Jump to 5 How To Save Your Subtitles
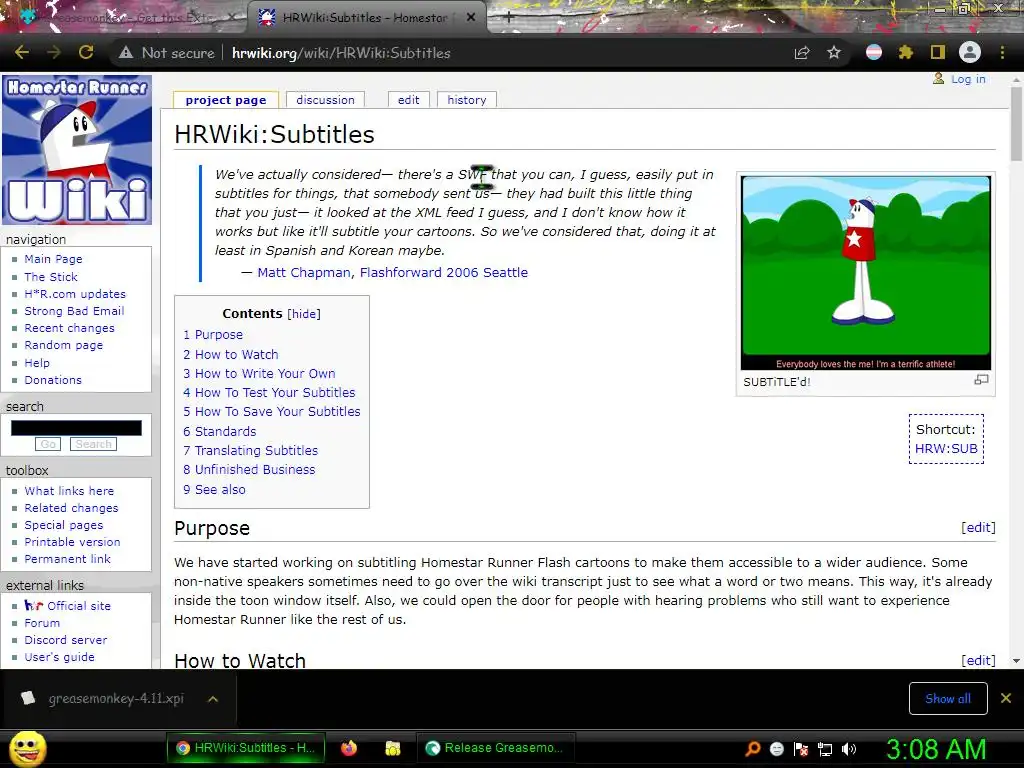 click(x=272, y=411)
